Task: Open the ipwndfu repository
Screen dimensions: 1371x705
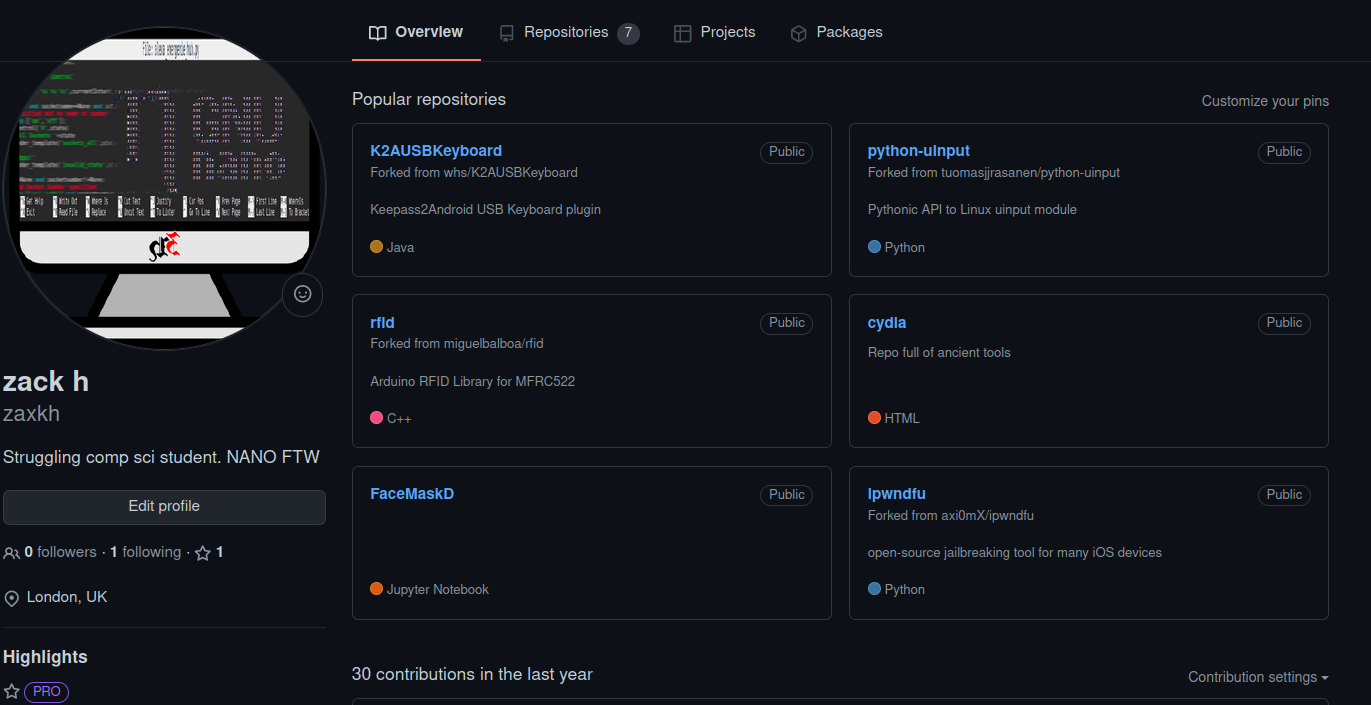Action: pyautogui.click(x=896, y=493)
